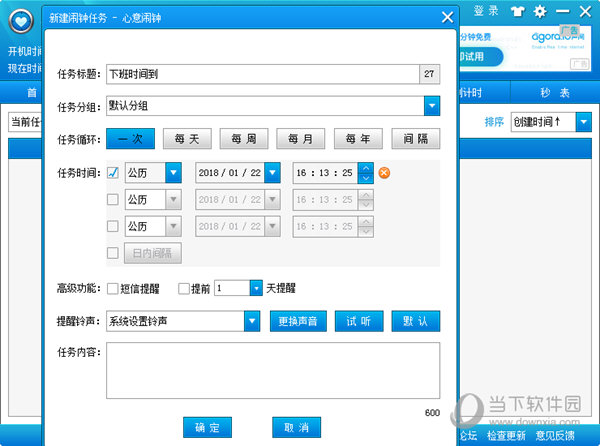The height and width of the screenshot is (446, 600).
Task: Open the skin (shirt) icon in main window
Action: pyautogui.click(x=518, y=11)
